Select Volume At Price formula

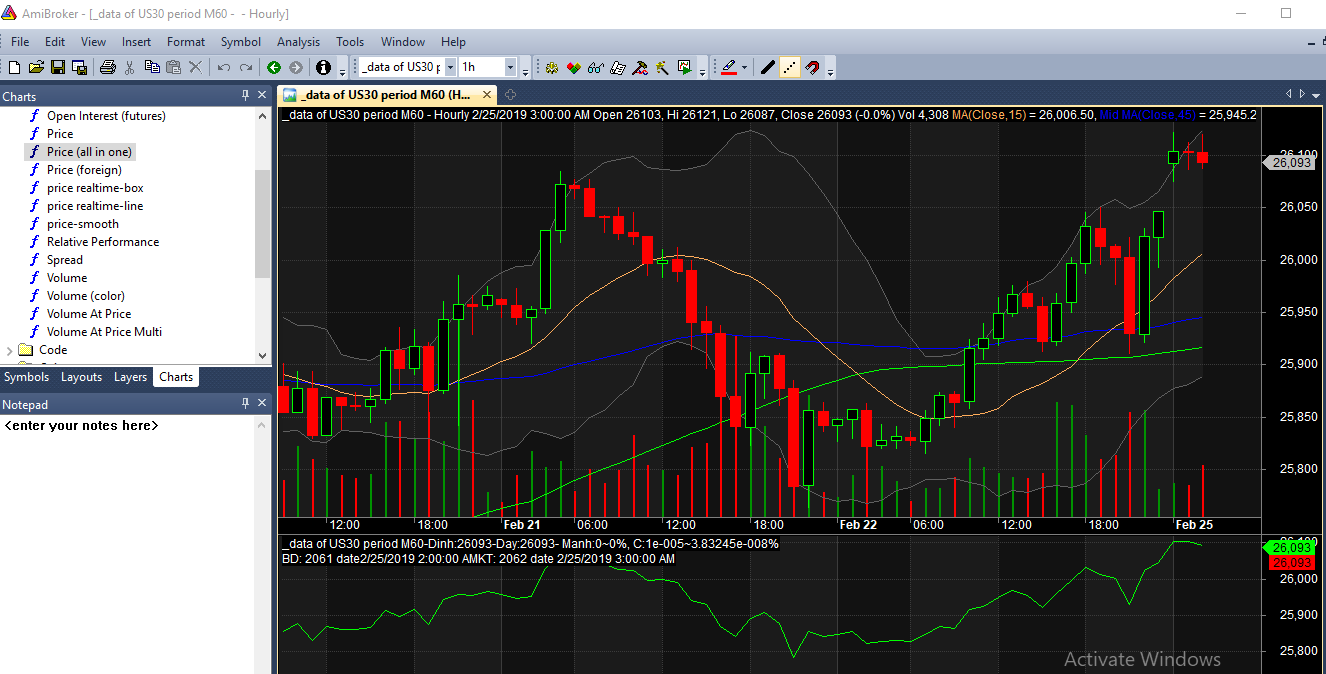(x=89, y=314)
